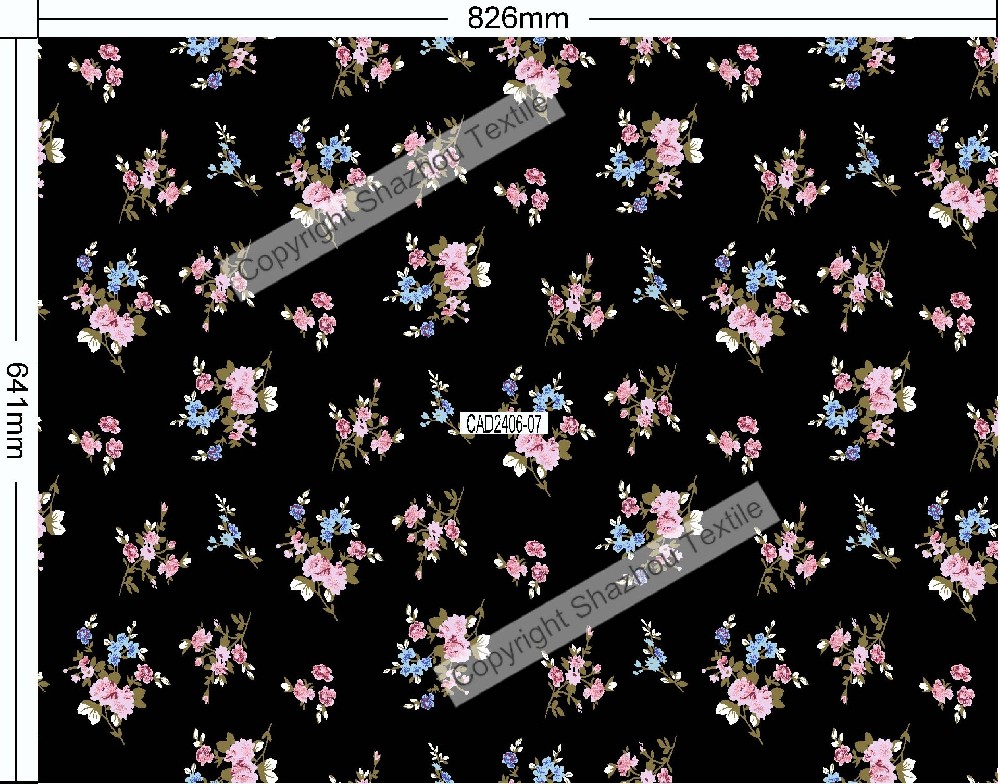Click the dimension line right of 826mm text
The width and height of the screenshot is (1000, 784).
tap(790, 19)
